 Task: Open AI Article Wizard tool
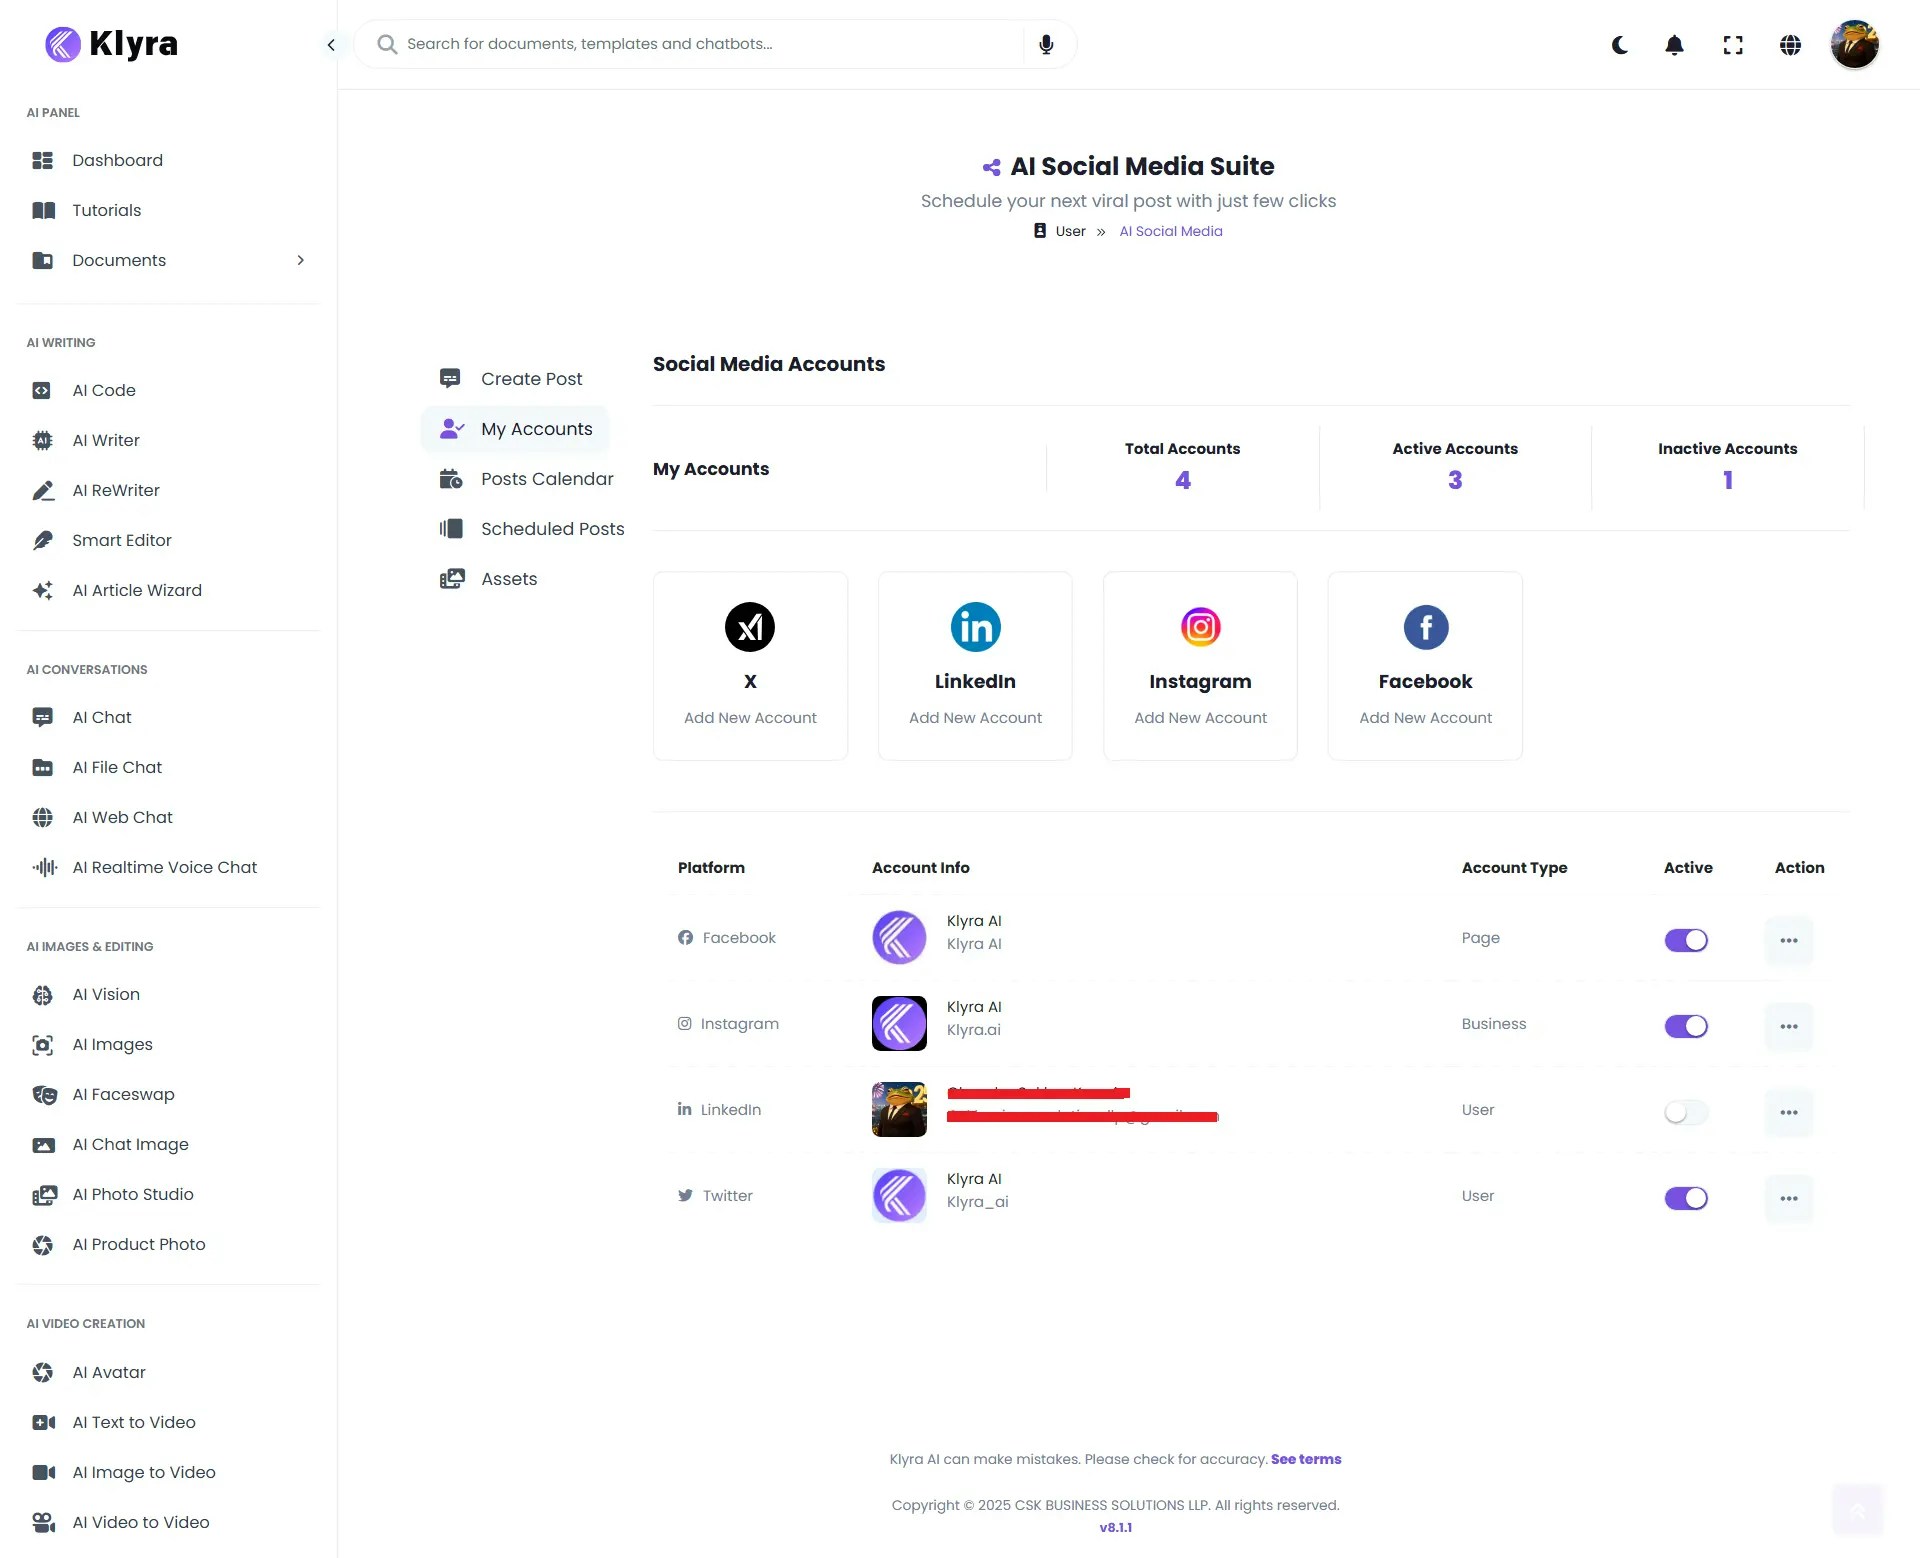136,590
